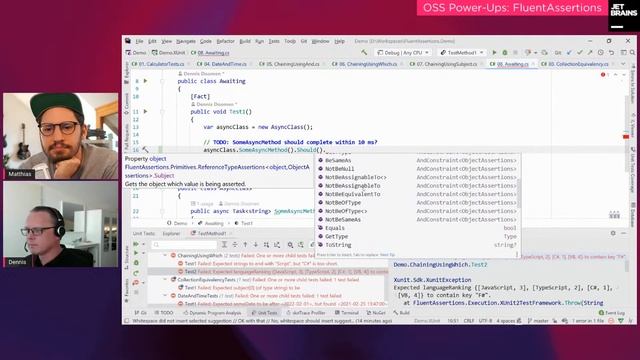Click Throw link in stack trace
Viewport: 640px width, 360px height.
click(x=572, y=303)
